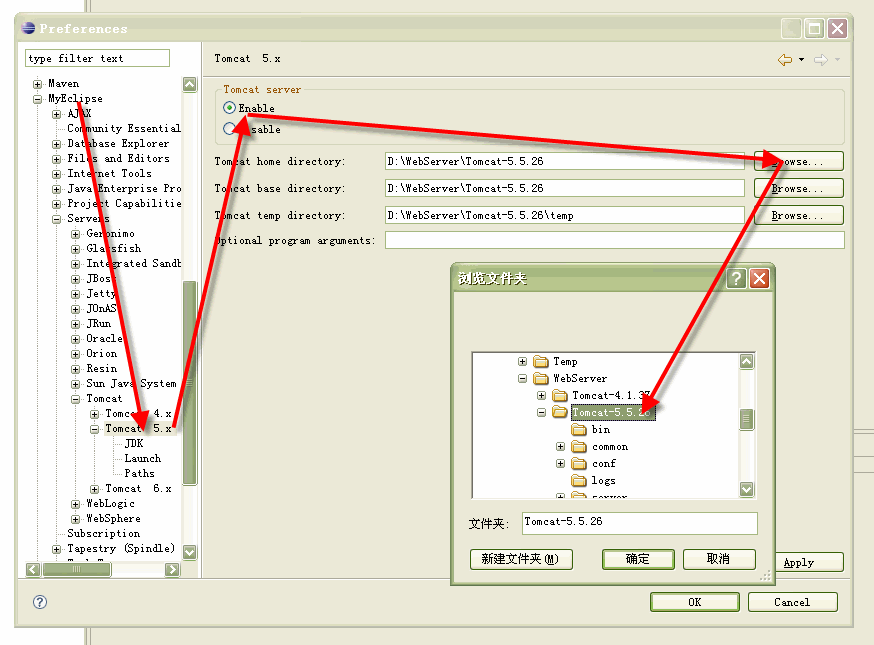This screenshot has width=874, height=645.
Task: Click the 确定 button in the browse dialog
Action: click(638, 559)
